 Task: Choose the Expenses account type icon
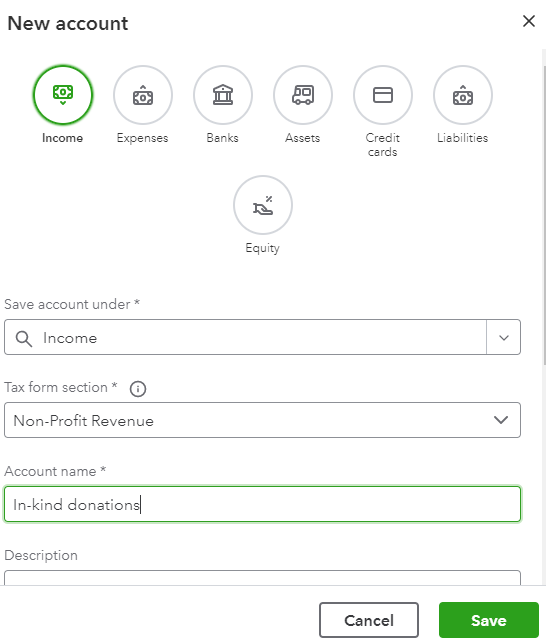(143, 95)
